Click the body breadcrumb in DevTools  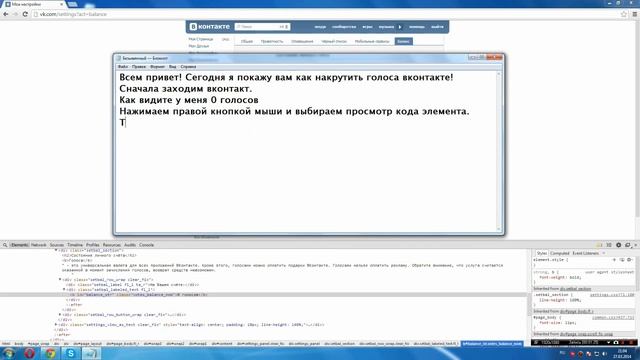click(x=19, y=344)
